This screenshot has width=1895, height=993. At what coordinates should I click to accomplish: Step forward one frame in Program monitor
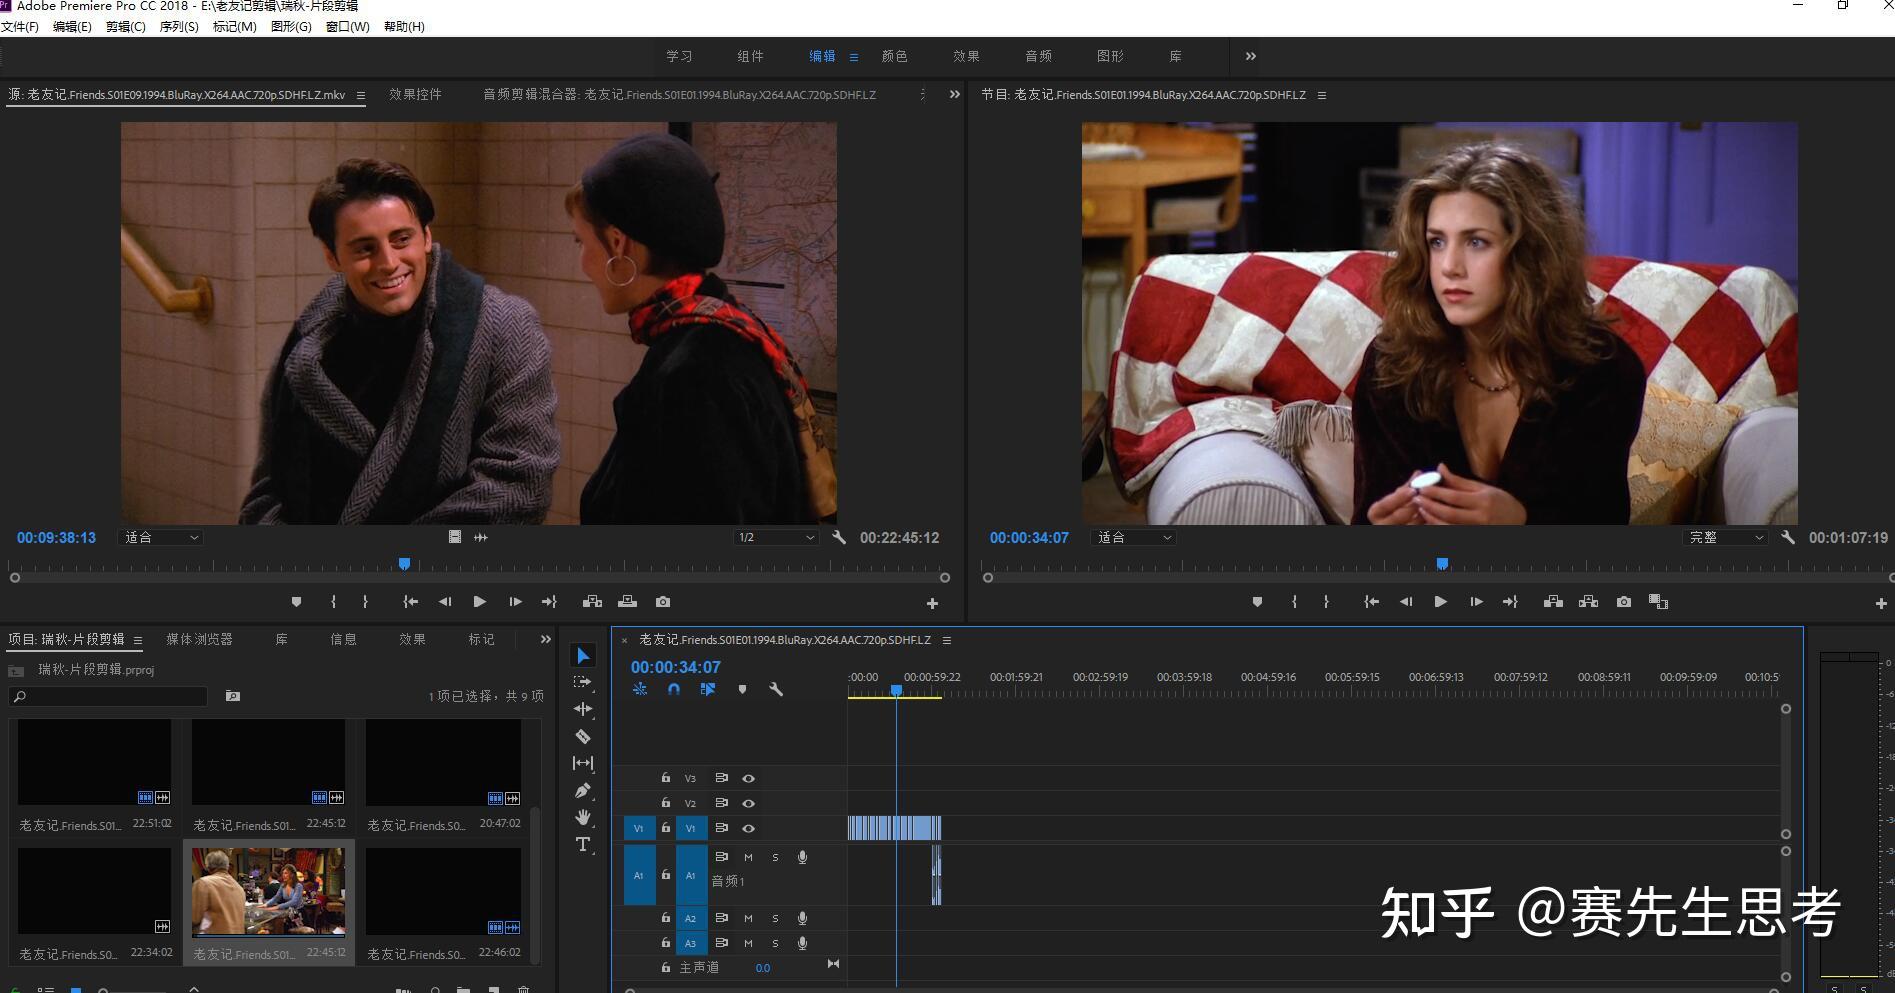[1476, 602]
